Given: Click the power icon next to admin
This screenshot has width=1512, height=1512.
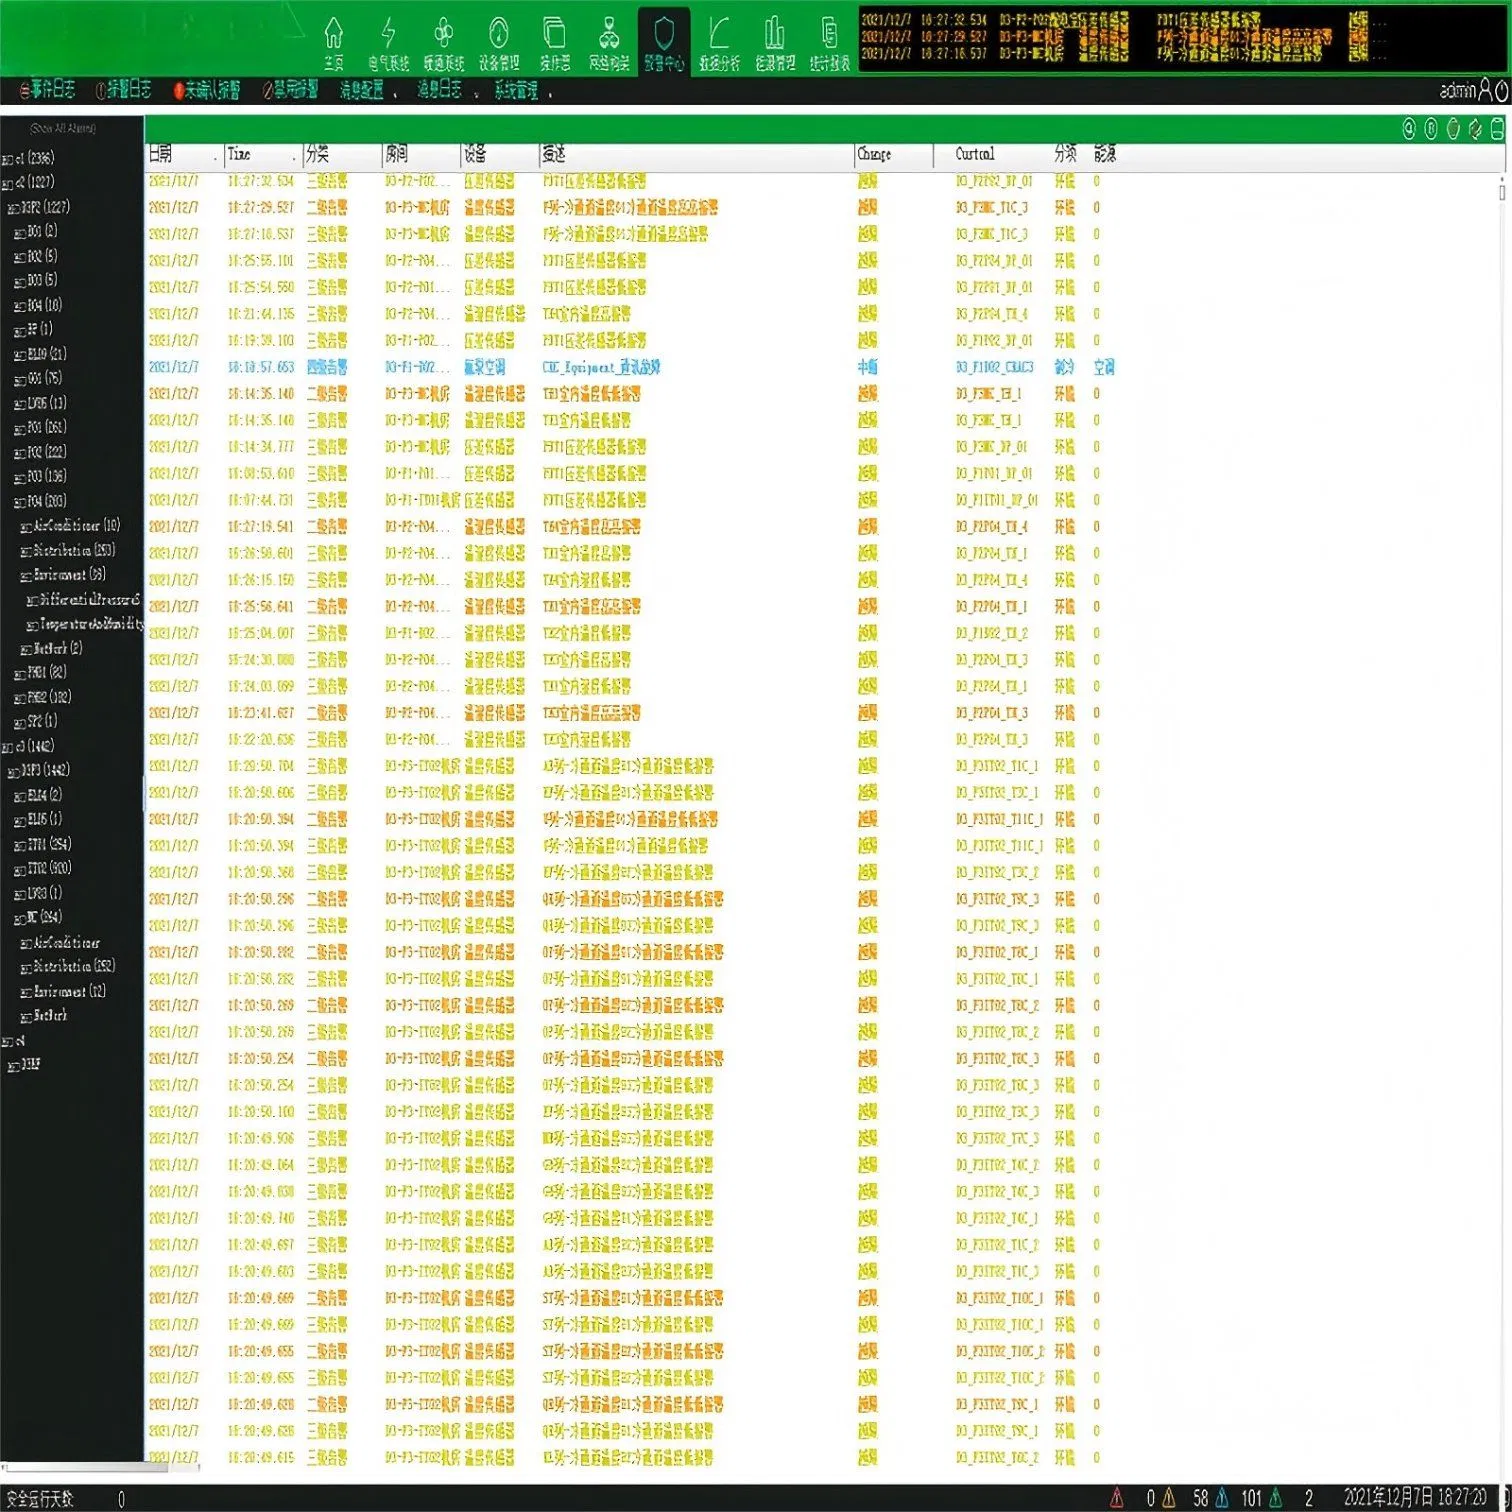Looking at the screenshot, I should [1502, 91].
